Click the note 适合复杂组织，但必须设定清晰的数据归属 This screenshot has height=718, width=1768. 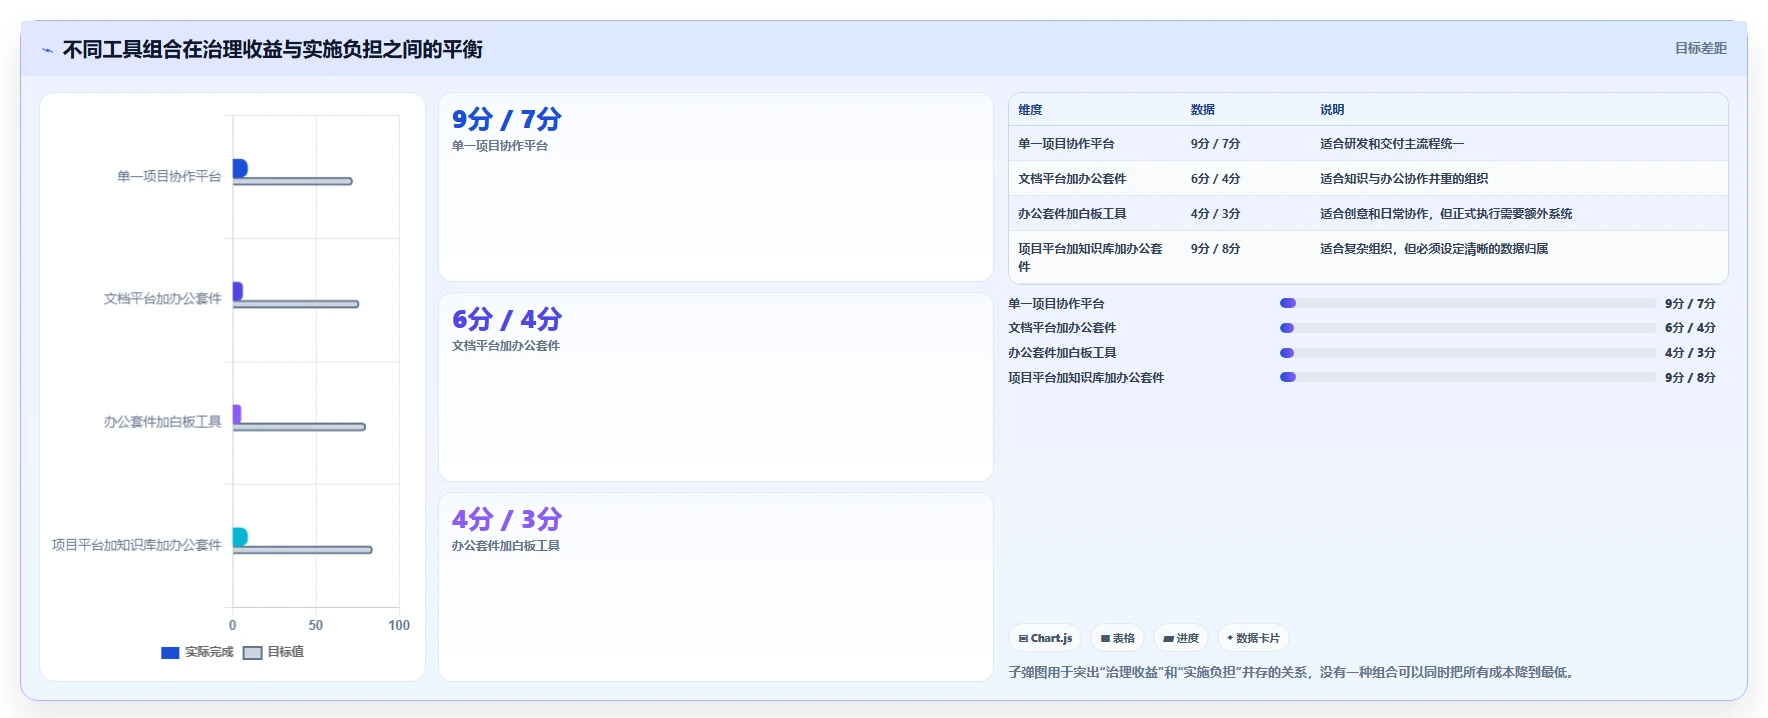(x=1434, y=249)
